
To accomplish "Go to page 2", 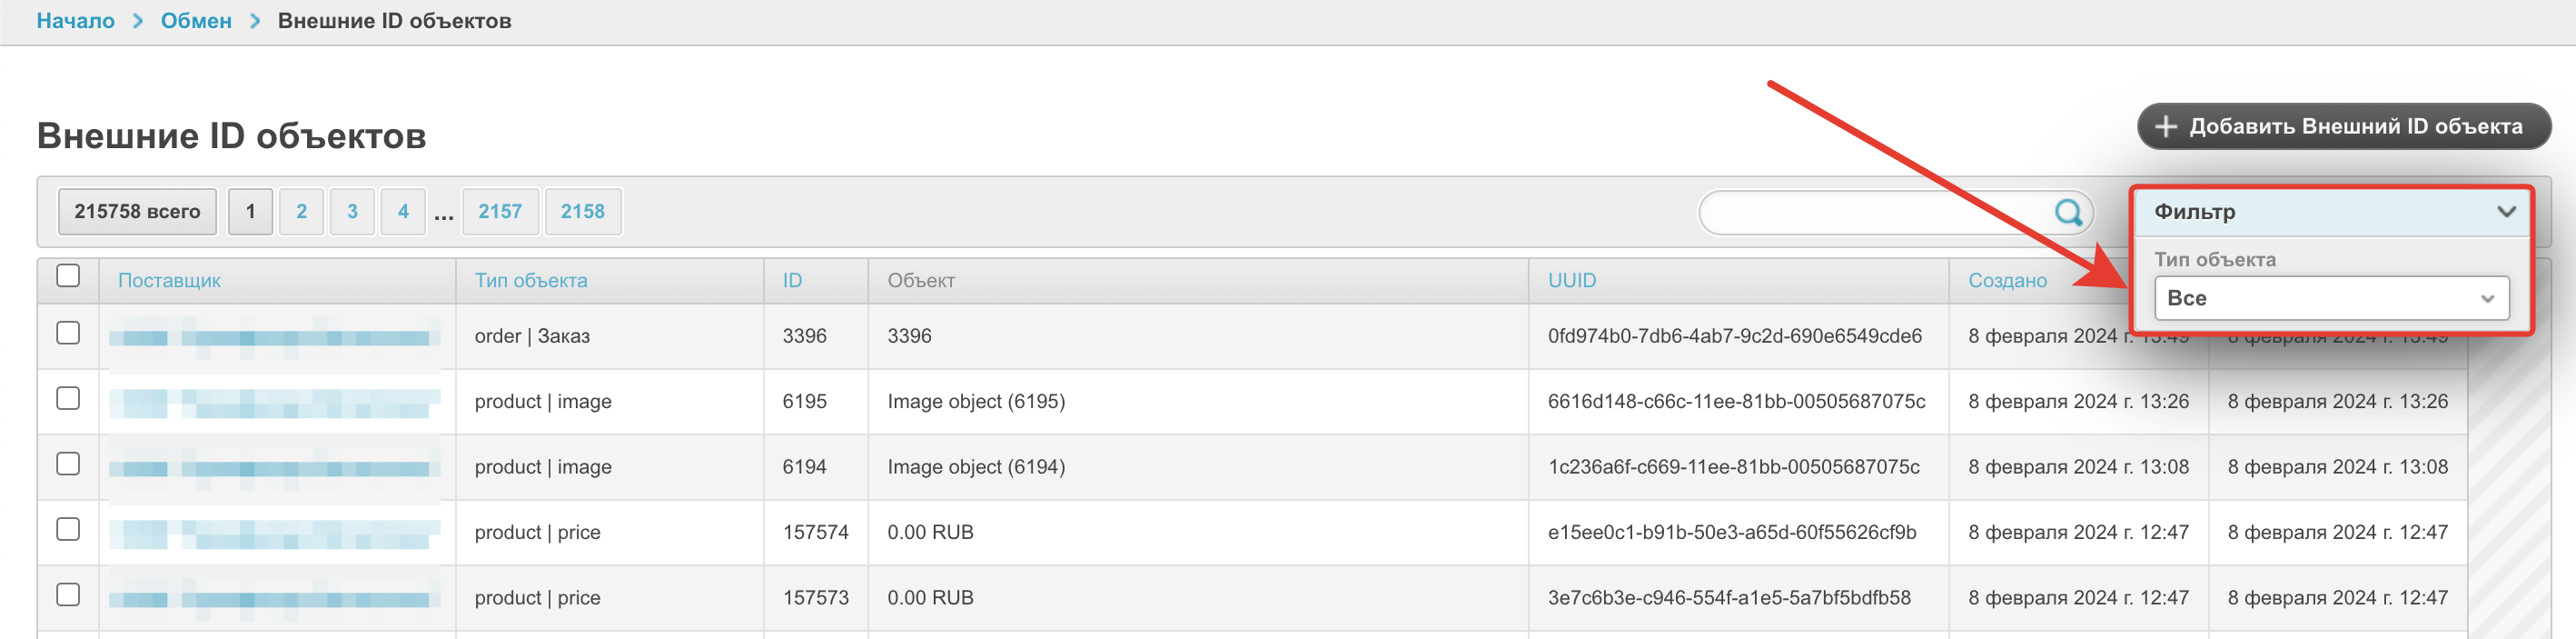I will (301, 212).
